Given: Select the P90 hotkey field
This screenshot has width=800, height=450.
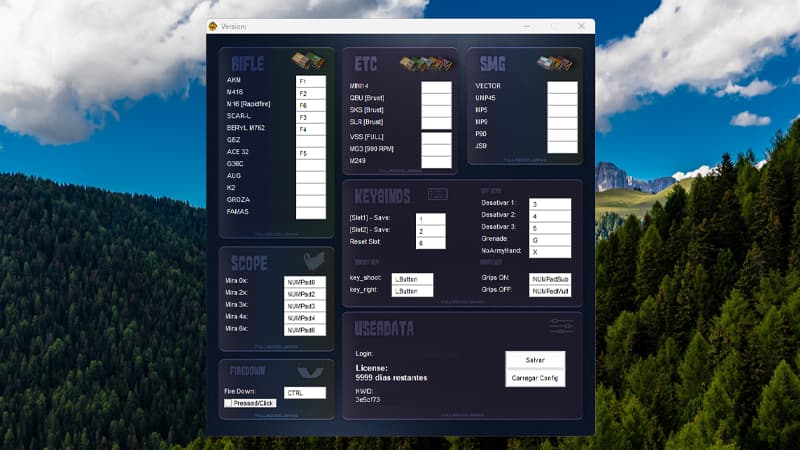Looking at the screenshot, I should coord(562,135).
